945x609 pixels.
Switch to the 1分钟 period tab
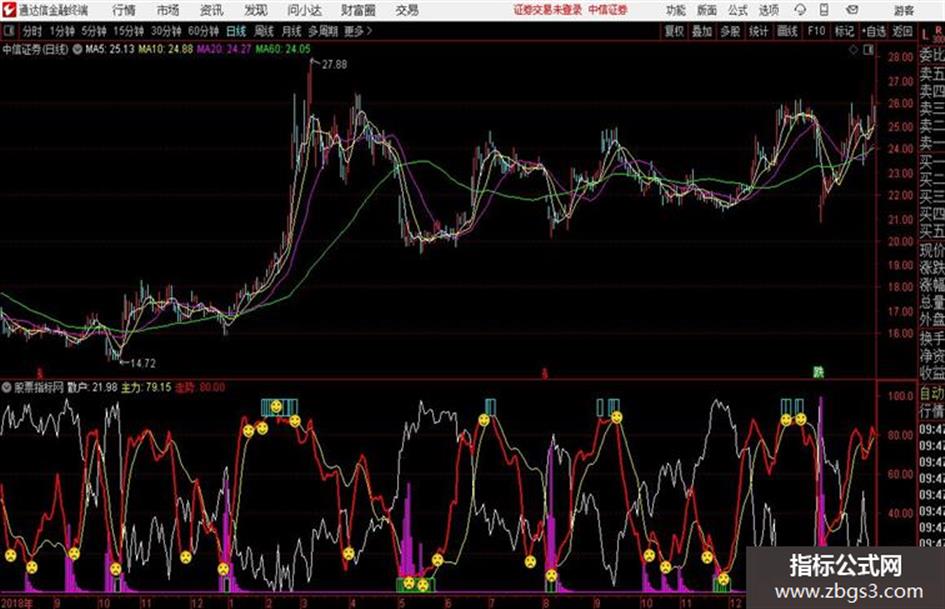[x=61, y=31]
